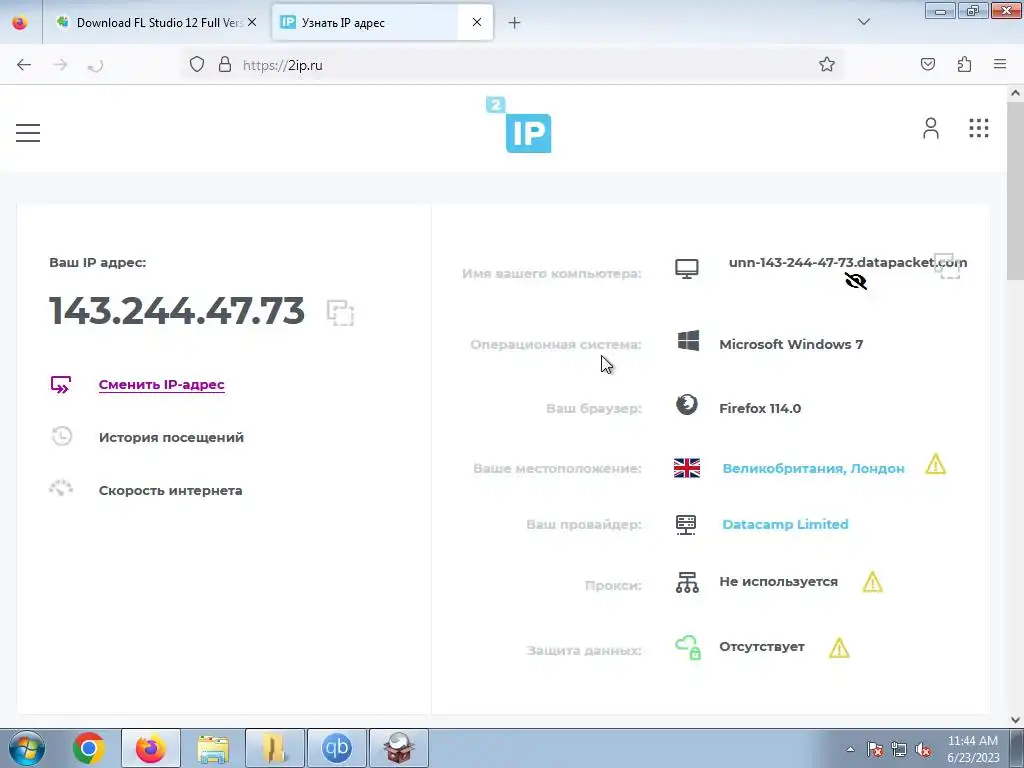Select Firefox 114.0 text

[760, 408]
